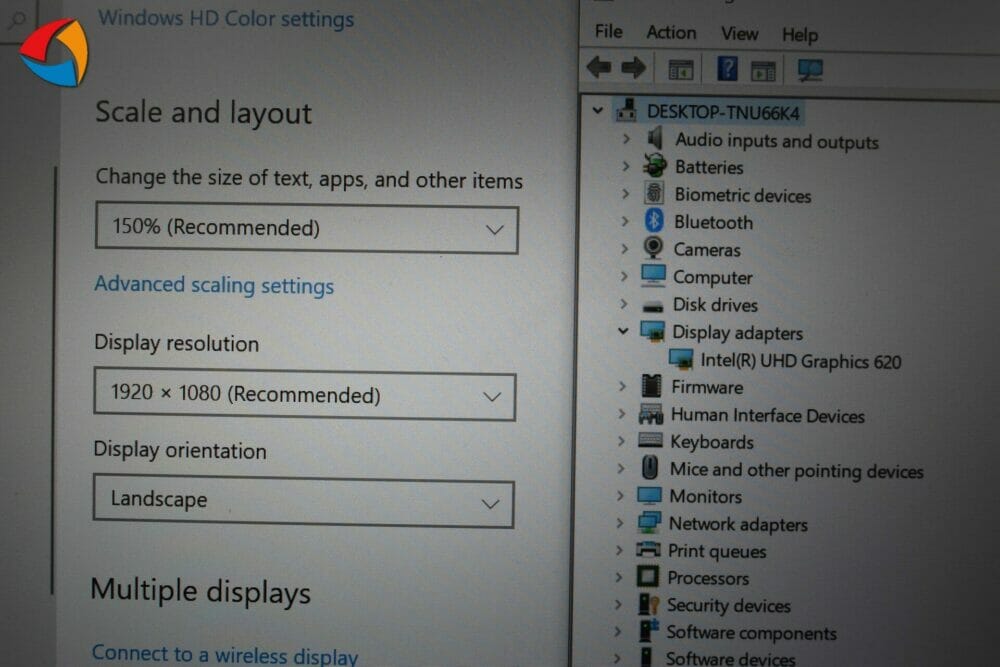Select the DESKTOP-TNU66K4 computer name label

tap(723, 112)
